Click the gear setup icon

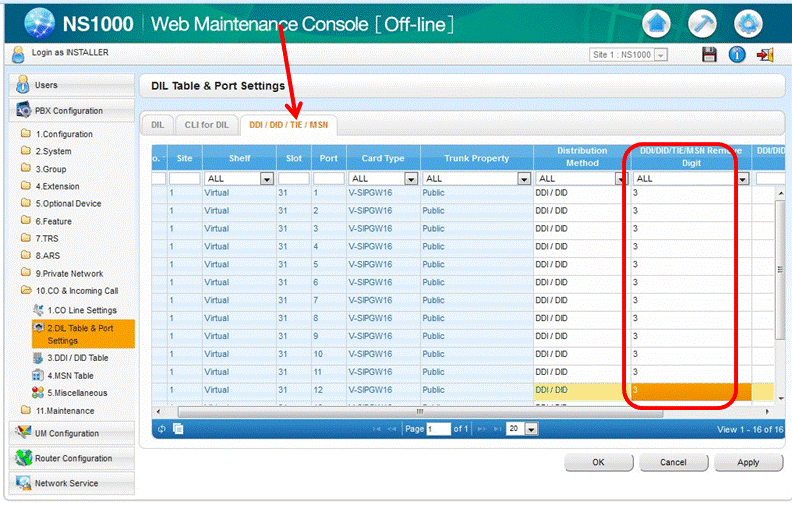[x=749, y=23]
